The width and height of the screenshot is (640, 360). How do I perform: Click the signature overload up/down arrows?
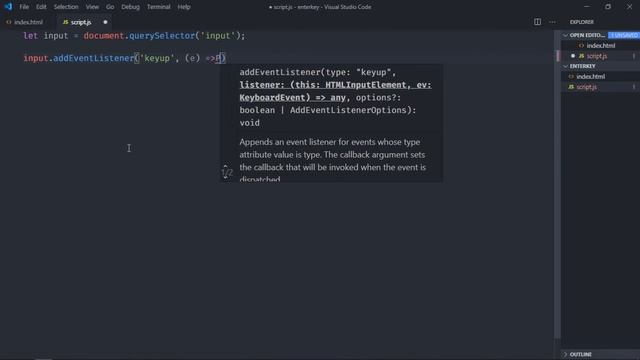point(227,172)
